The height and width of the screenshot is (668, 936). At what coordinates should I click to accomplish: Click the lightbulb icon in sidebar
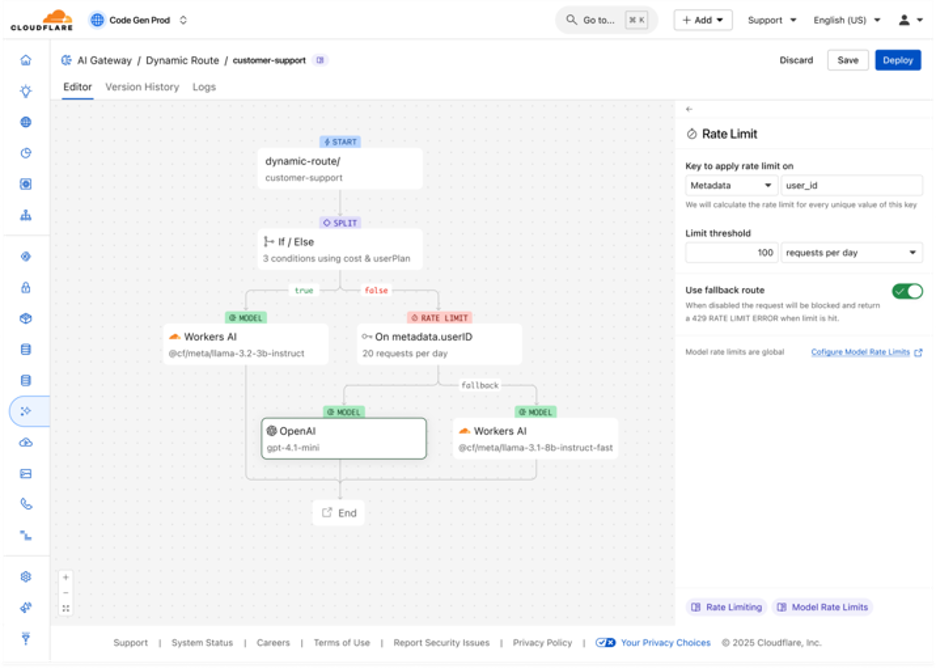tap(26, 91)
